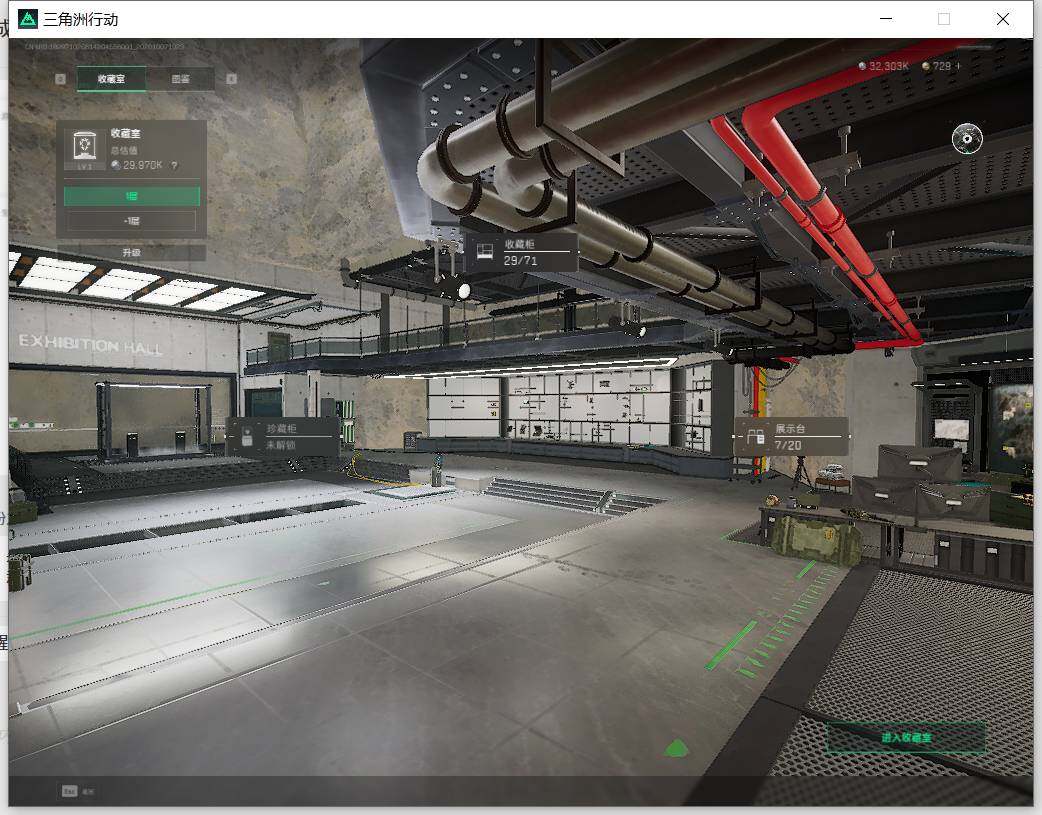Screen dimensions: 1042x815
Task: Open the 收藏柜 29/71 marker
Action: tap(522, 252)
